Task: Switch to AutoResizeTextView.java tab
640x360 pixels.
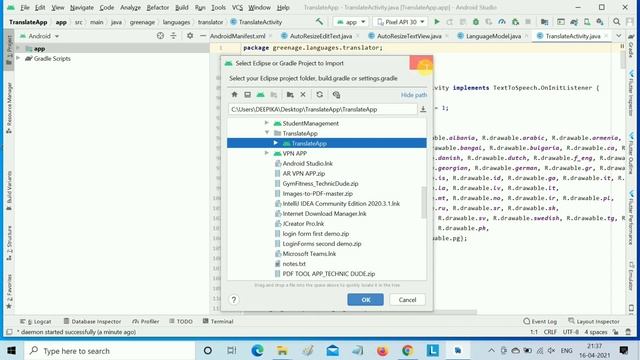Action: [x=409, y=36]
